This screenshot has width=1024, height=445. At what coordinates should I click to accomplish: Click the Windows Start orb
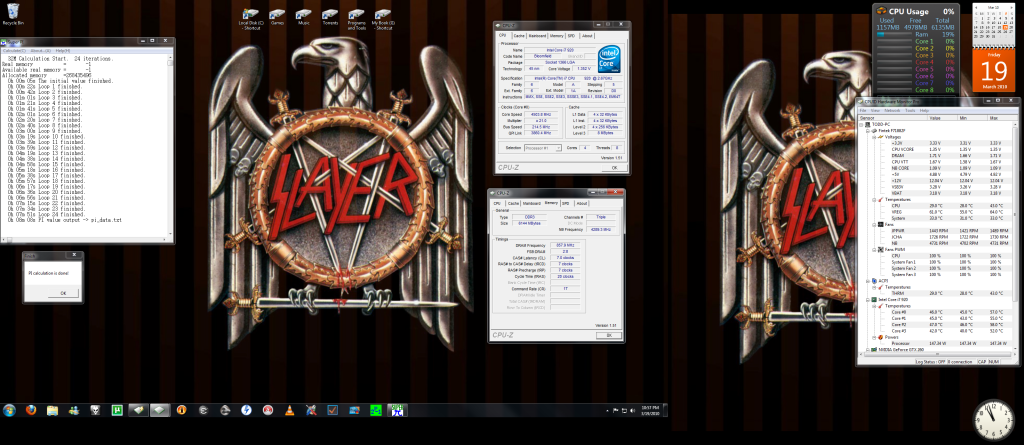pos(9,410)
